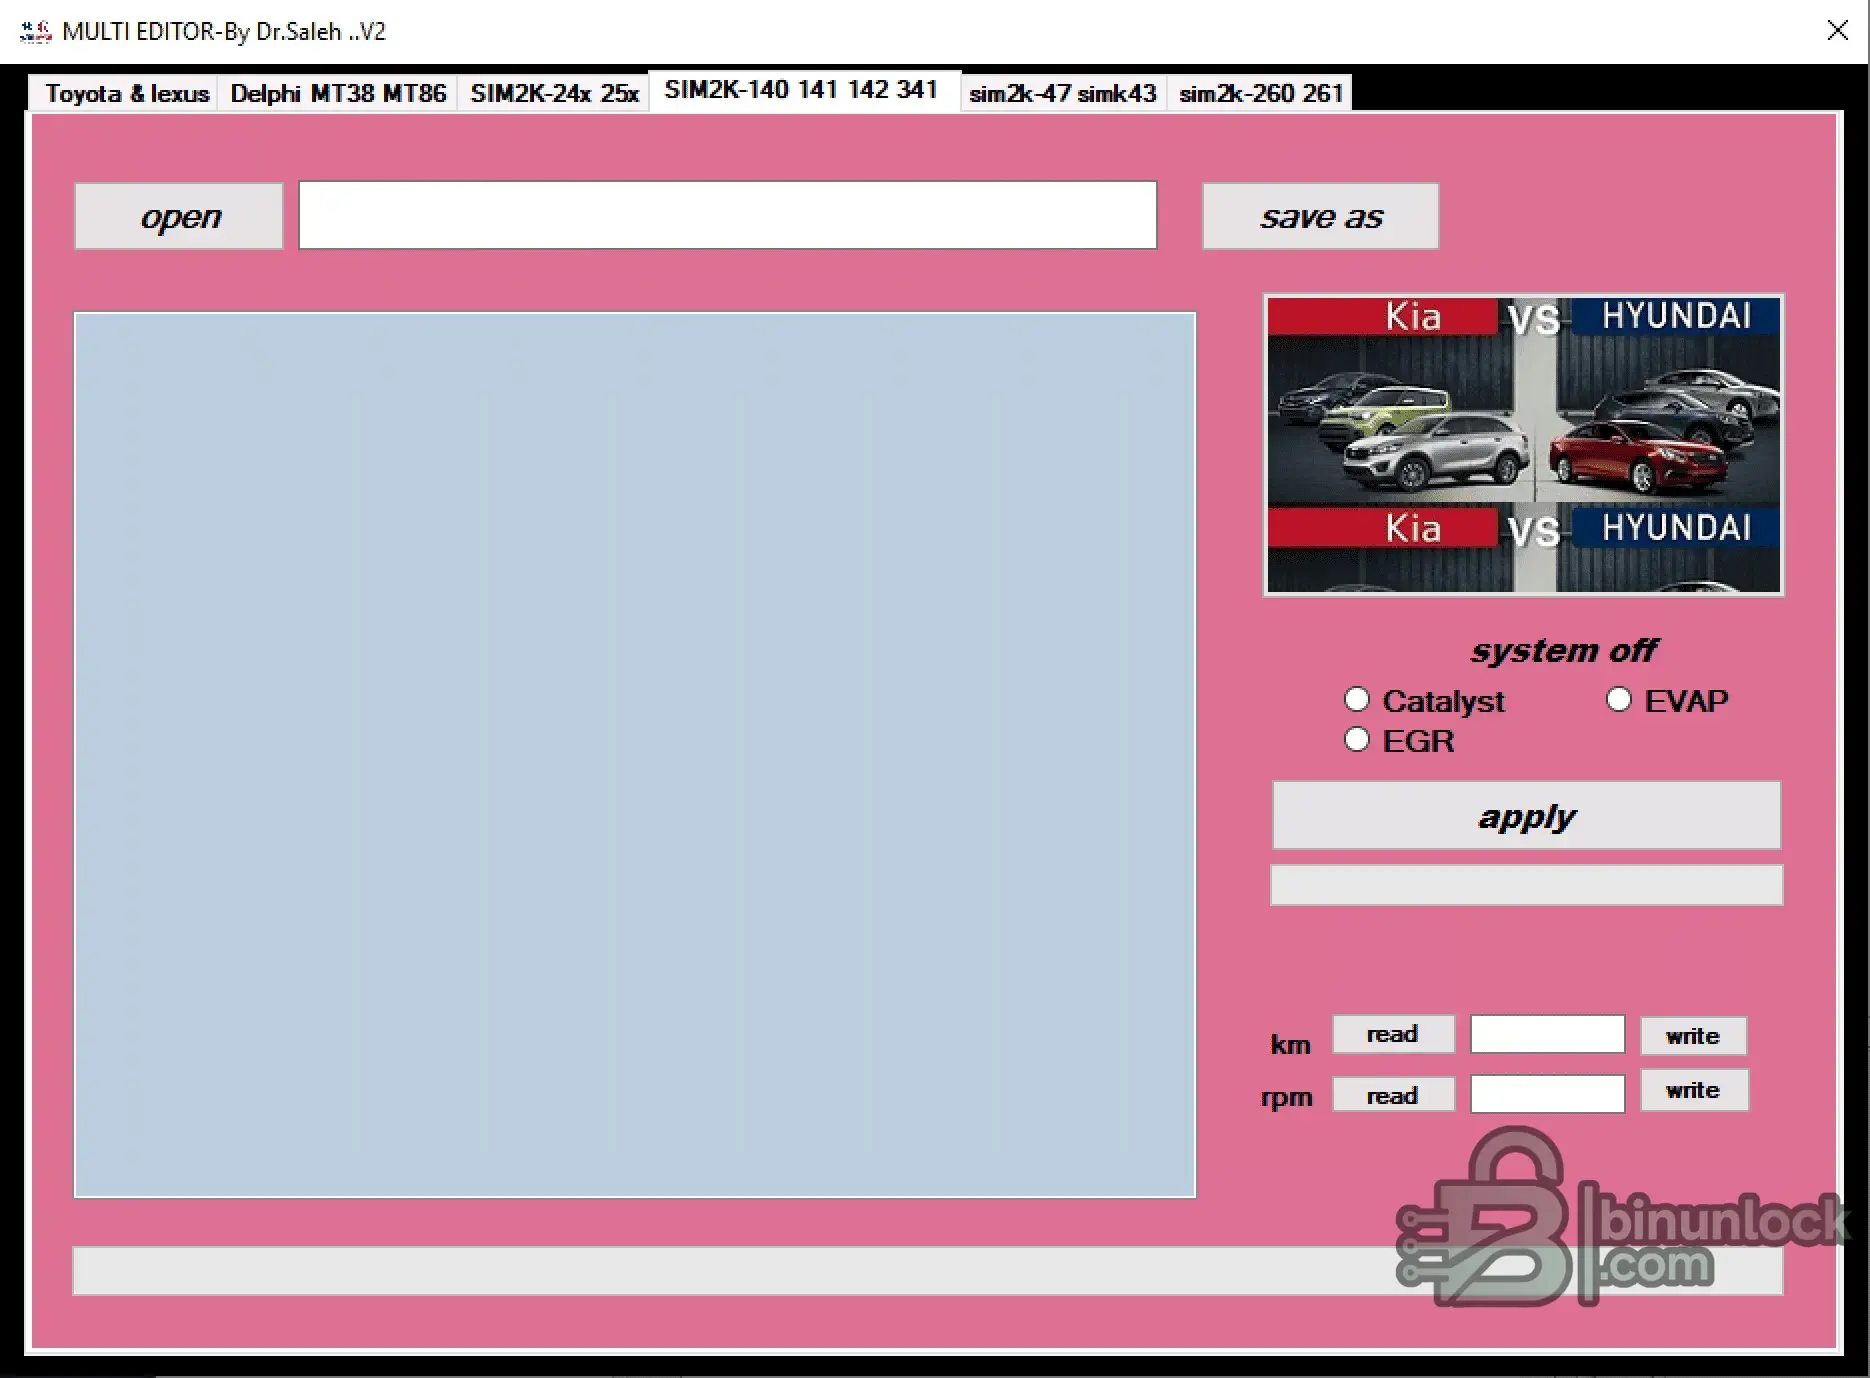Click the open file button
The height and width of the screenshot is (1378, 1870).
[179, 216]
